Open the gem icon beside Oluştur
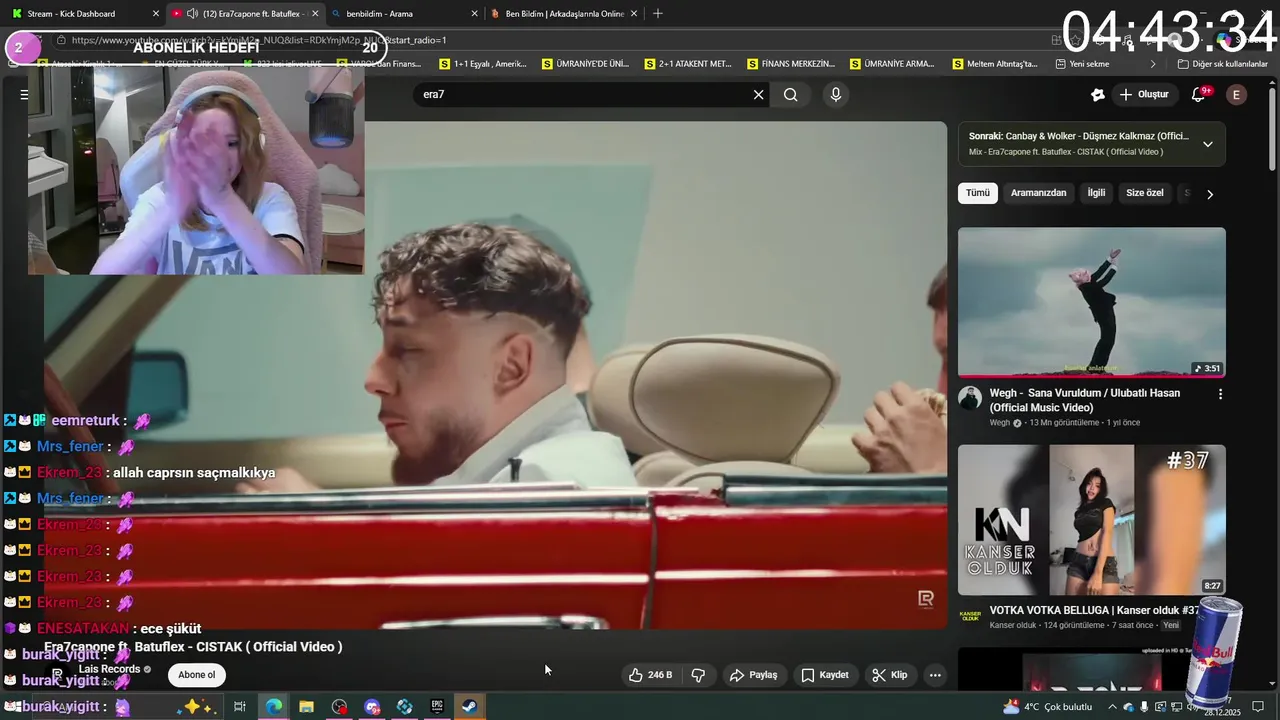 click(1097, 94)
